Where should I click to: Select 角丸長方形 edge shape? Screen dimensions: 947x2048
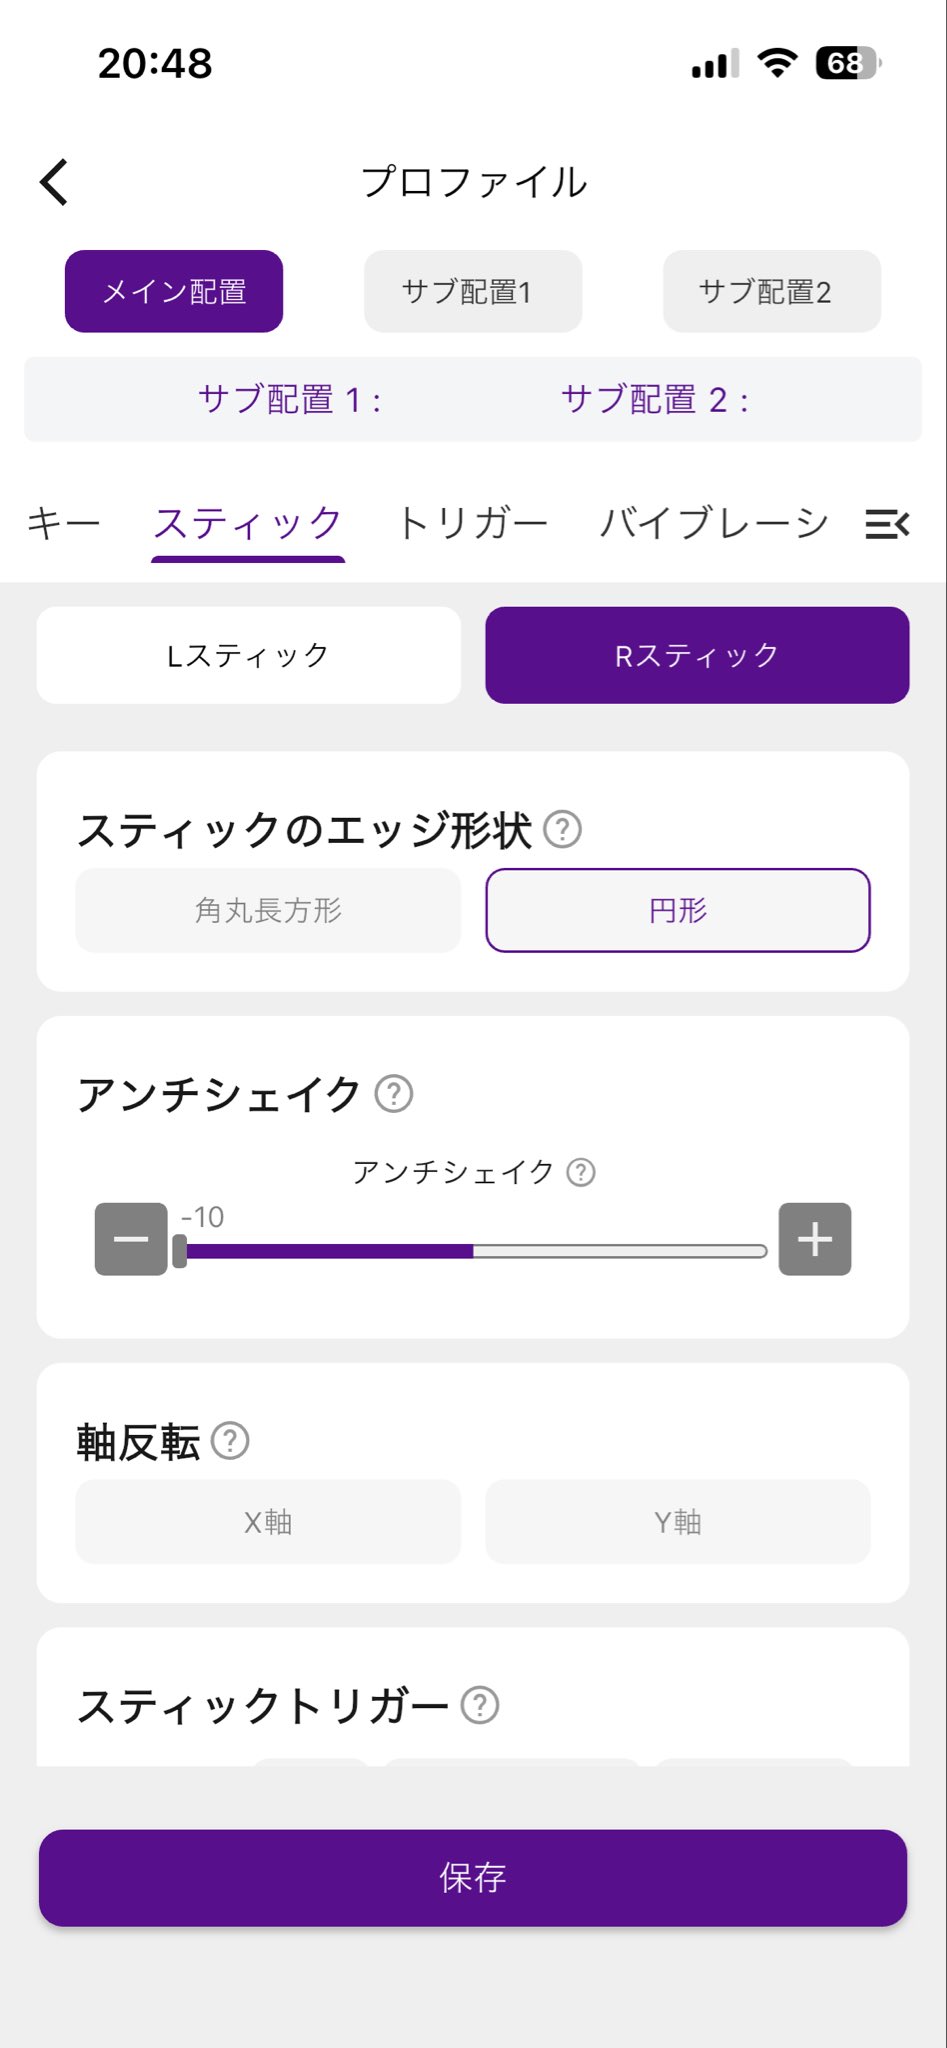tap(268, 910)
